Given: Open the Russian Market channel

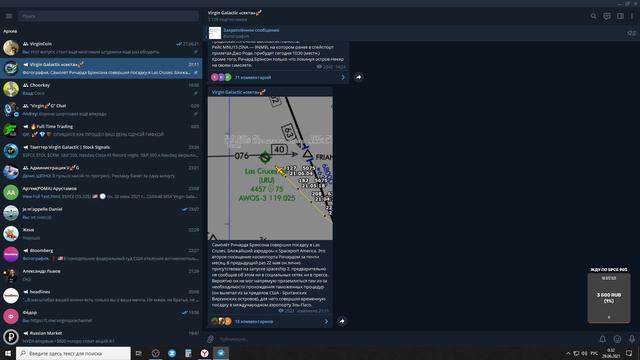Looking at the screenshot, I should [101, 337].
